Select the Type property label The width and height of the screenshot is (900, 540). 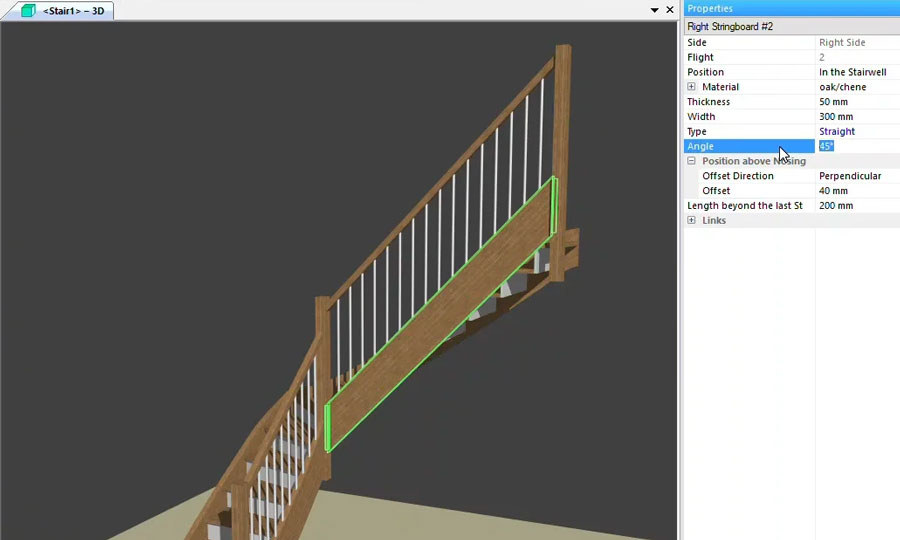(697, 131)
